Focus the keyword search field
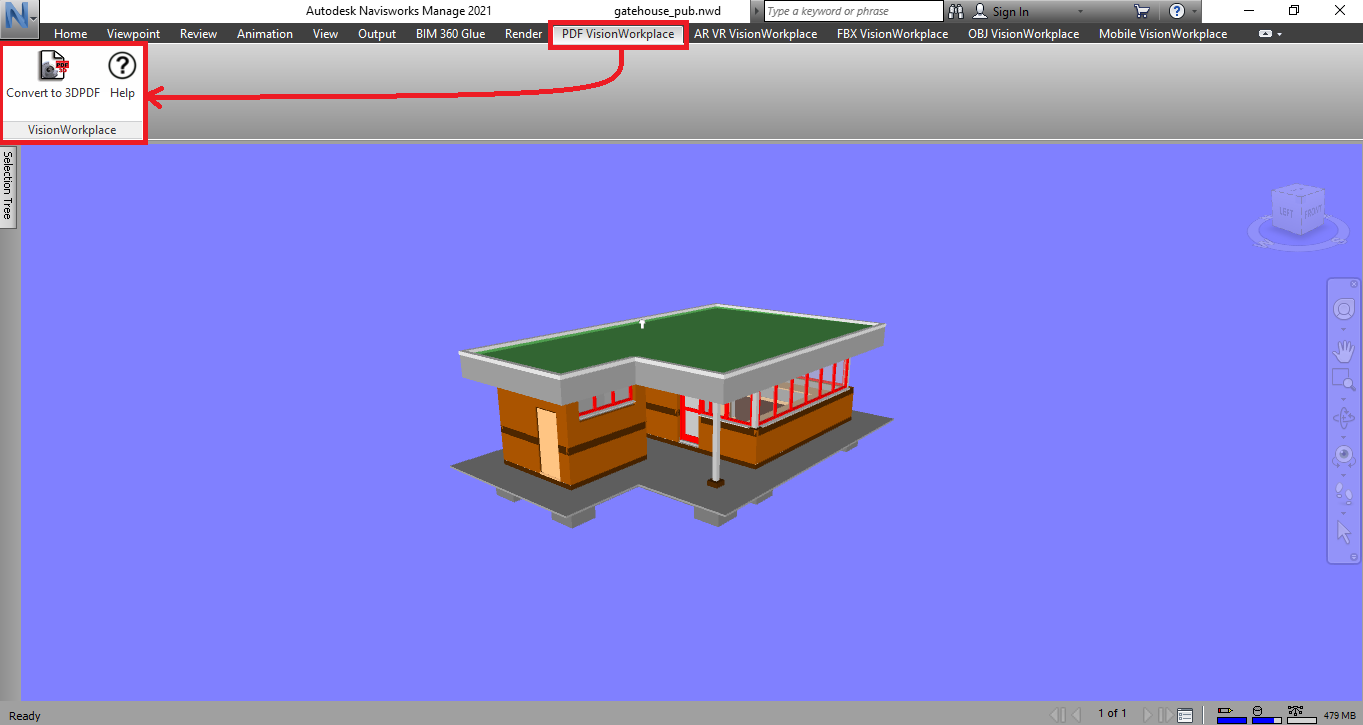The height and width of the screenshot is (725, 1363). pos(853,11)
